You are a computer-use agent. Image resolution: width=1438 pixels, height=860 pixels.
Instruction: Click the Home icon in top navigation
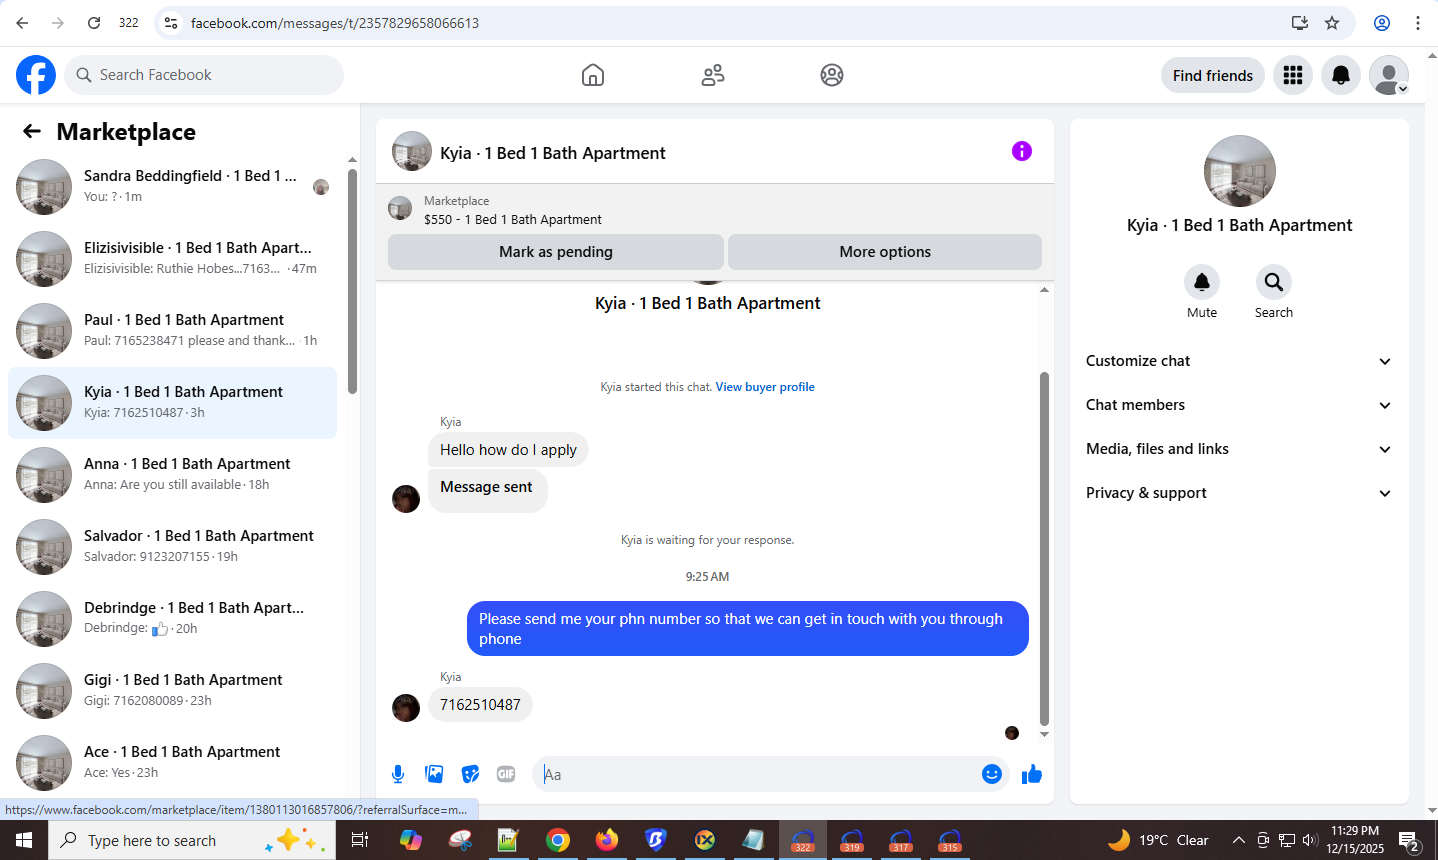(593, 75)
